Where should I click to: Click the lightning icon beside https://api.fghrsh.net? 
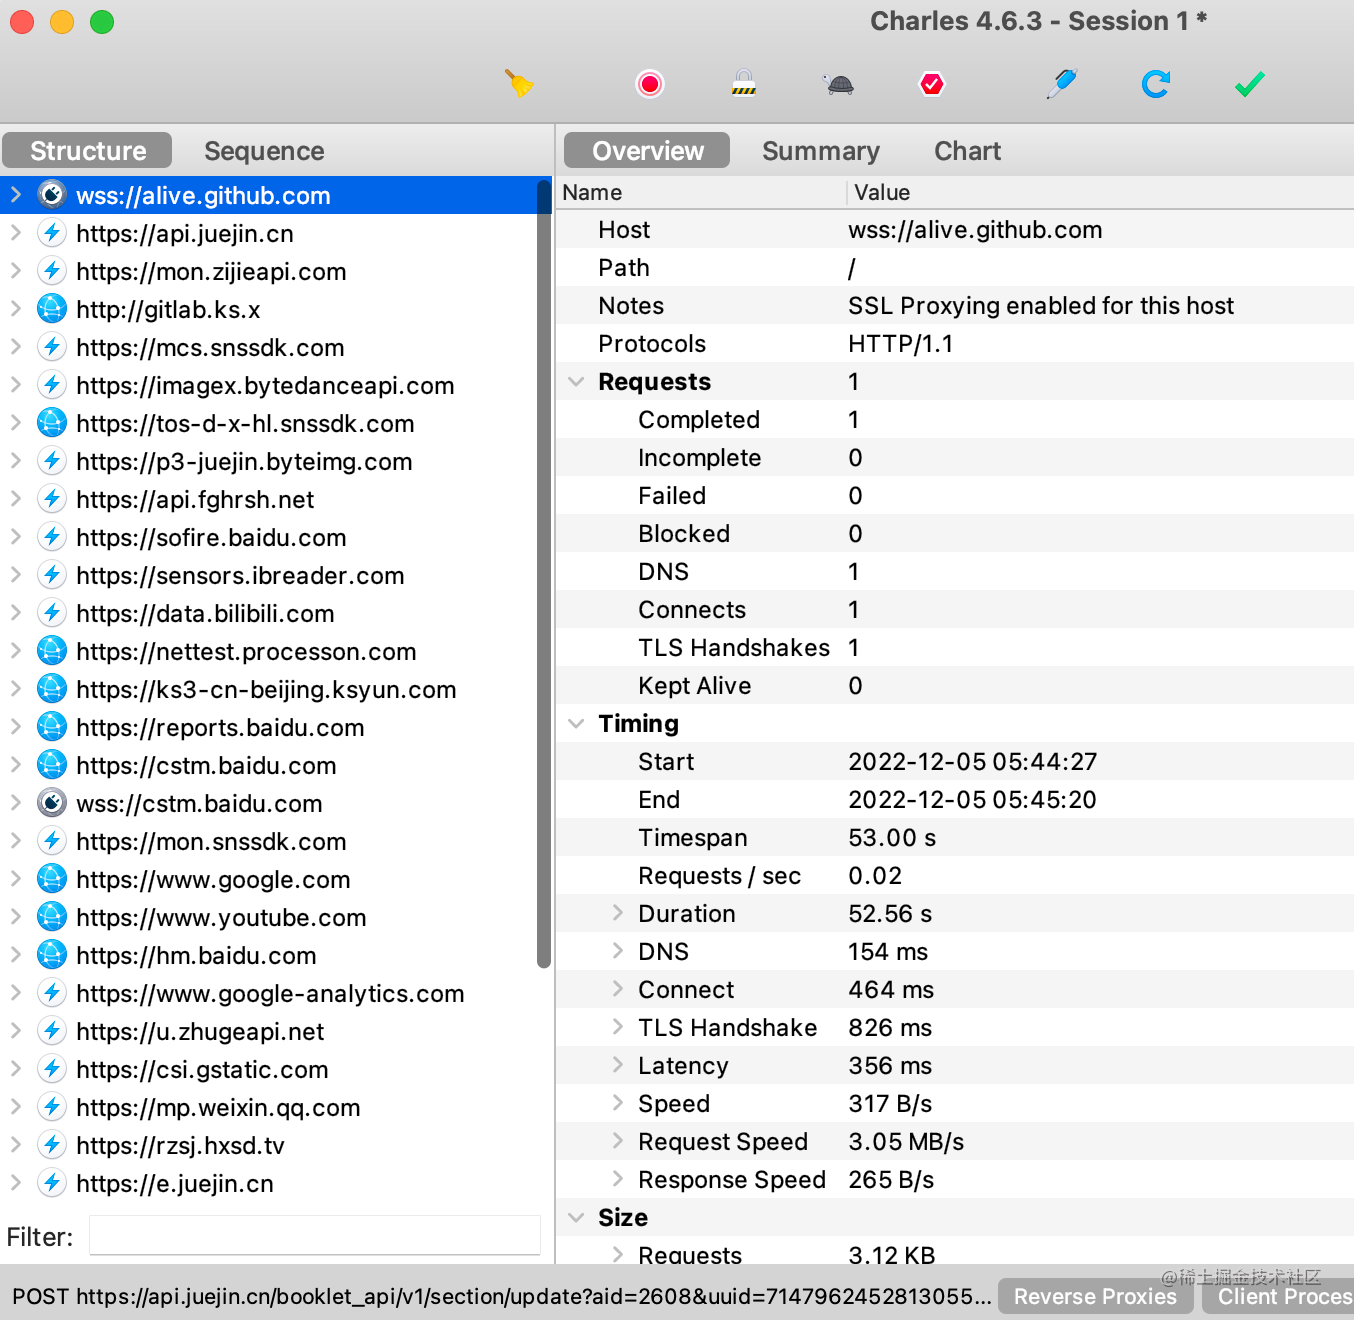[52, 499]
